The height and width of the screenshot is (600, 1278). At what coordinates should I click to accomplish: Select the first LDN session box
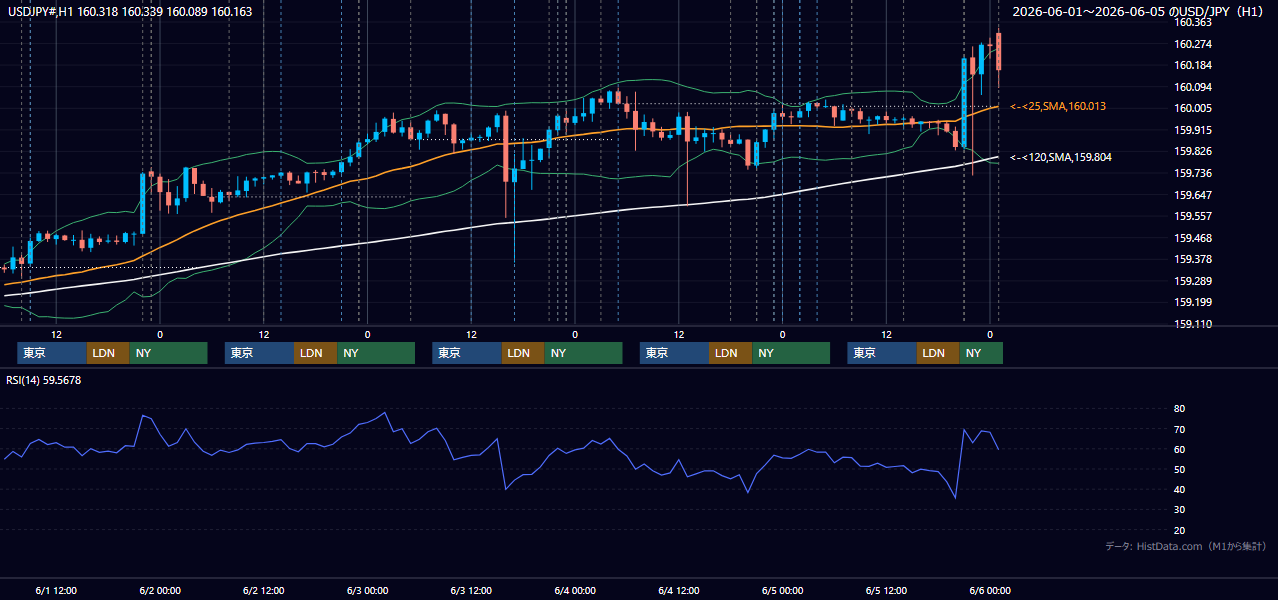coord(108,353)
